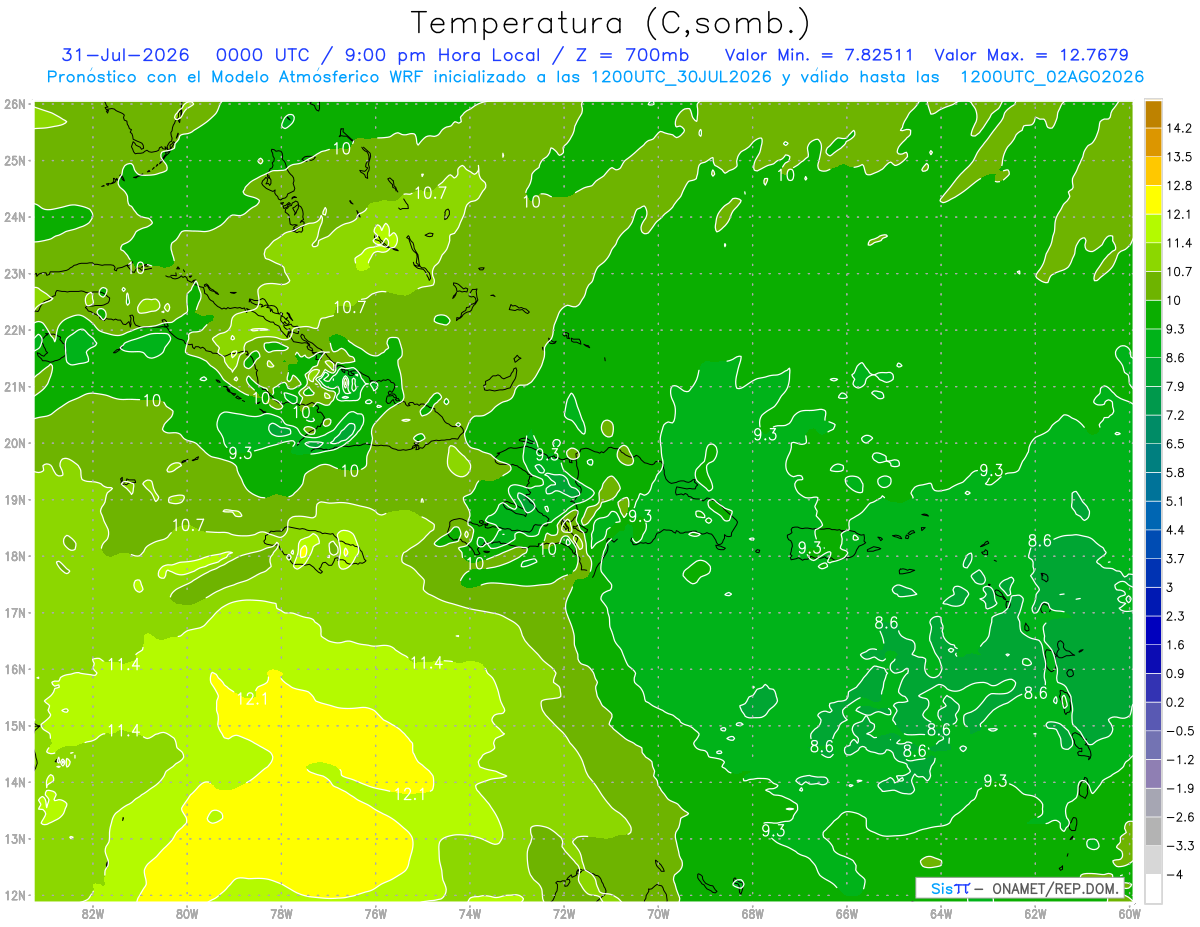The image size is (1200, 927).
Task: Click the "76W" longitude axis label
Action: [376, 913]
